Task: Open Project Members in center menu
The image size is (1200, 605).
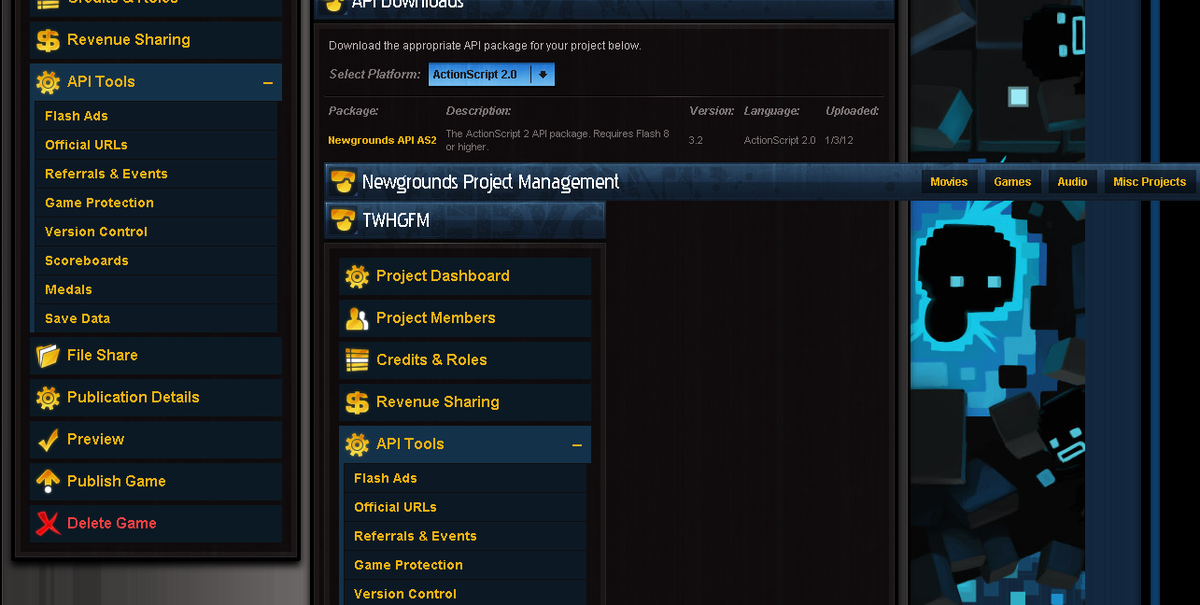Action: (x=465, y=318)
